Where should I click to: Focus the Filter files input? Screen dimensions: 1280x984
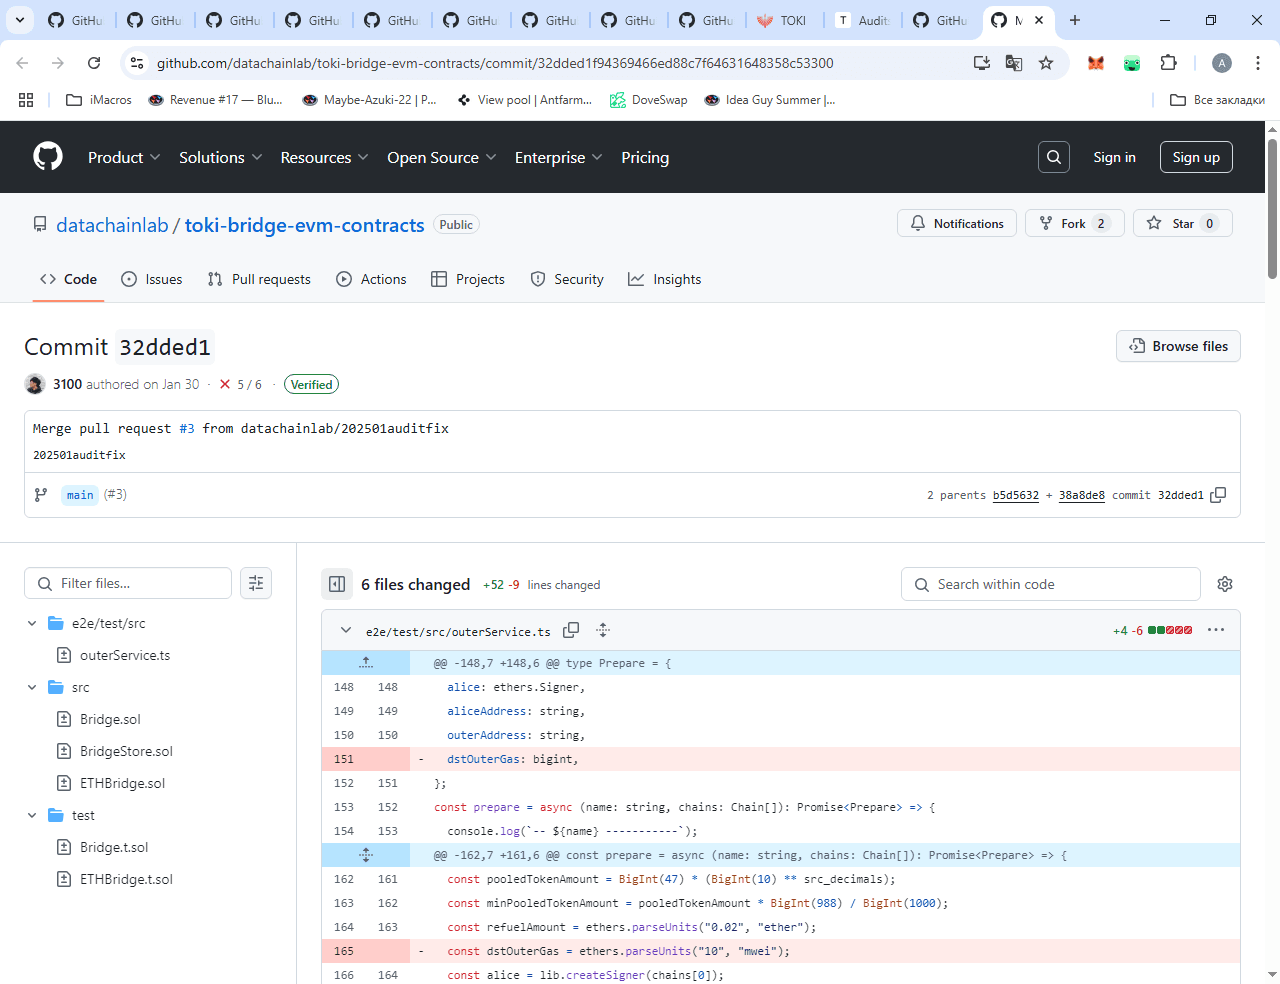tap(128, 583)
